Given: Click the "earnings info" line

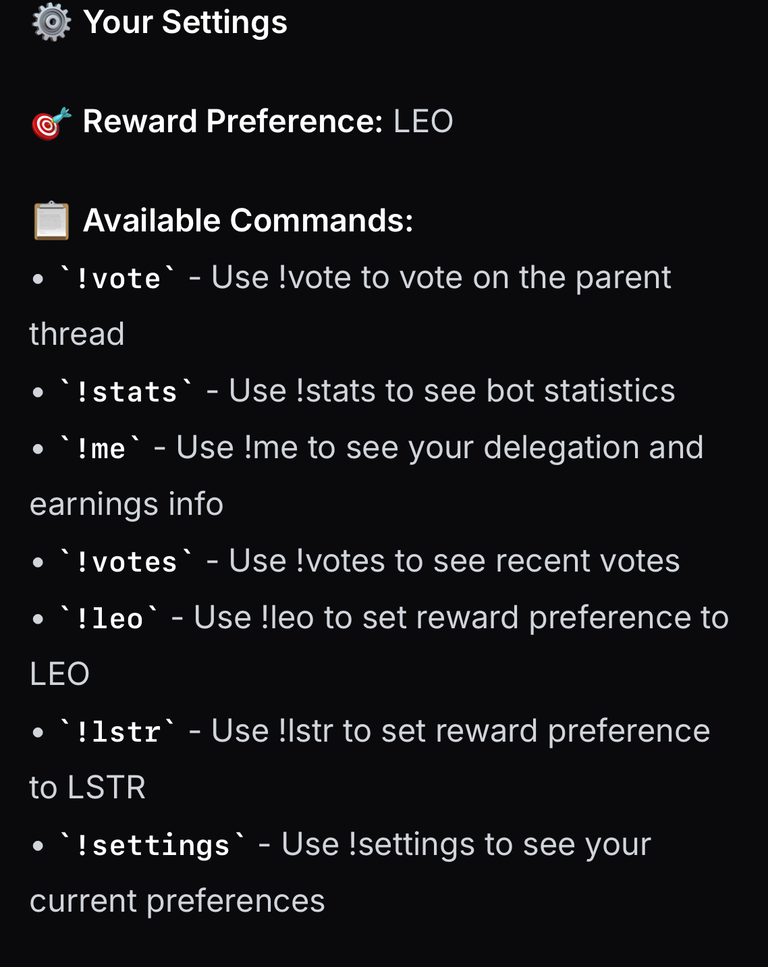Looking at the screenshot, I should 126,504.
